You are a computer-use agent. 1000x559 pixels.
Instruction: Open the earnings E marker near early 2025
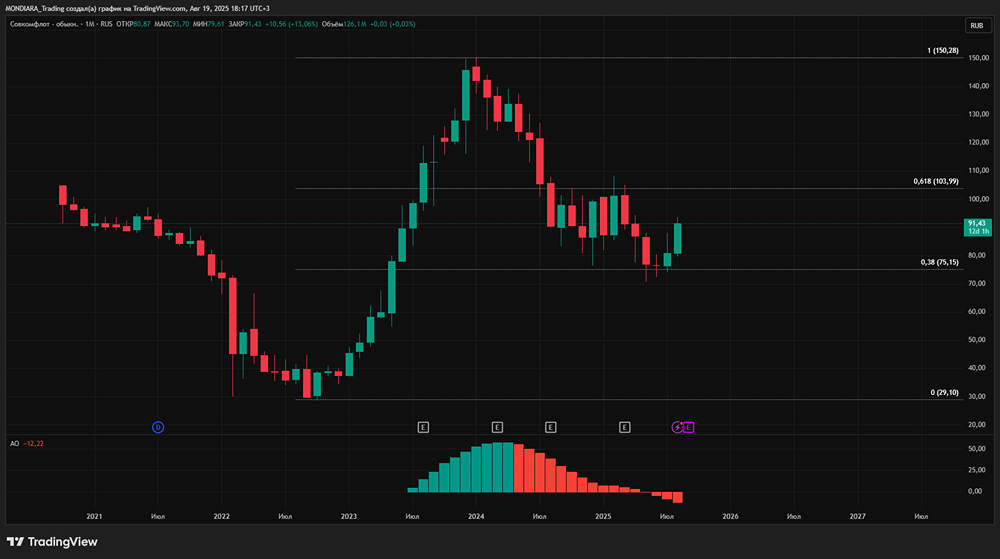[x=624, y=427]
